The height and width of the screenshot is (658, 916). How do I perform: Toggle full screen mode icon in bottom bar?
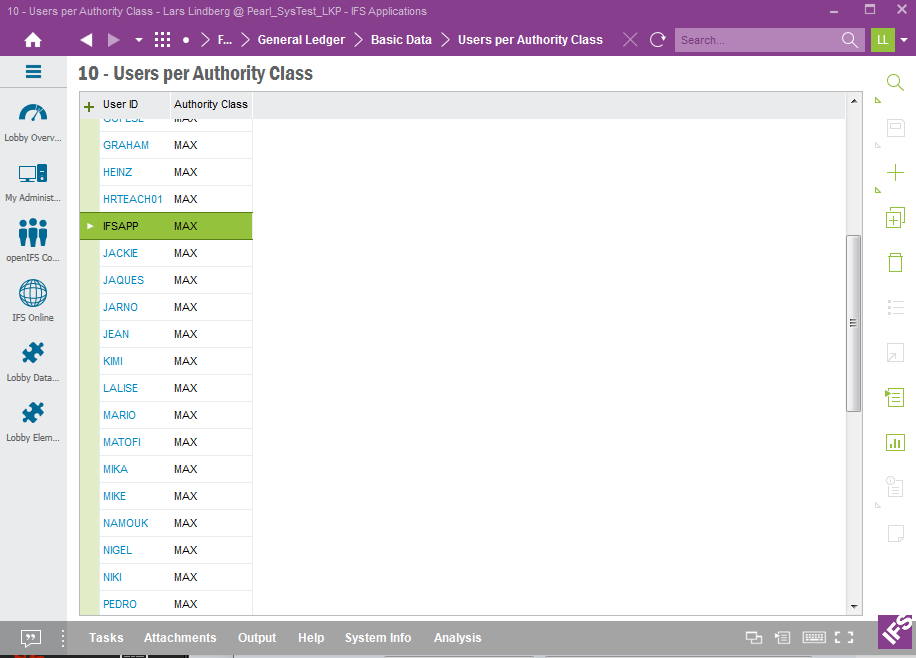tap(844, 638)
